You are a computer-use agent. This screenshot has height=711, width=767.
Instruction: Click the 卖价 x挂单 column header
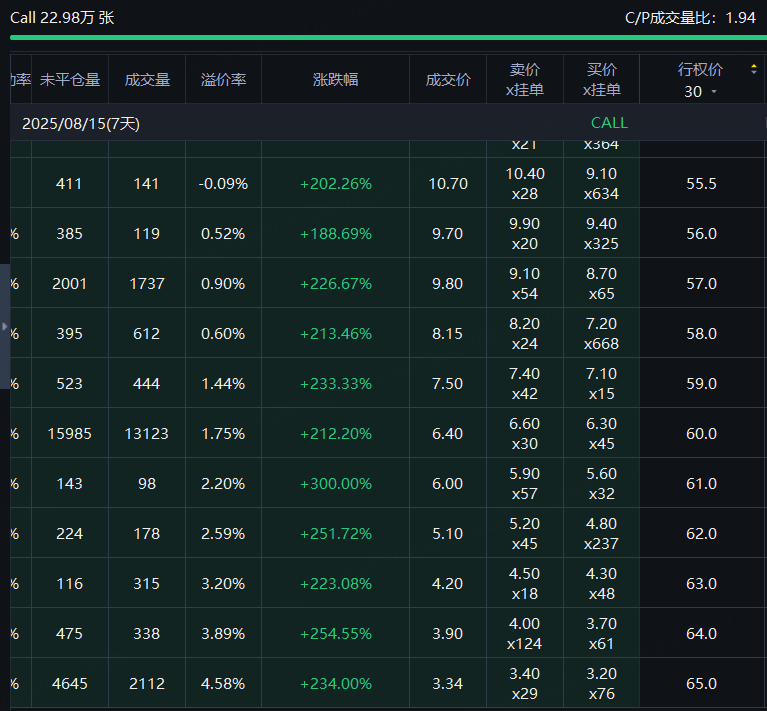[525, 80]
